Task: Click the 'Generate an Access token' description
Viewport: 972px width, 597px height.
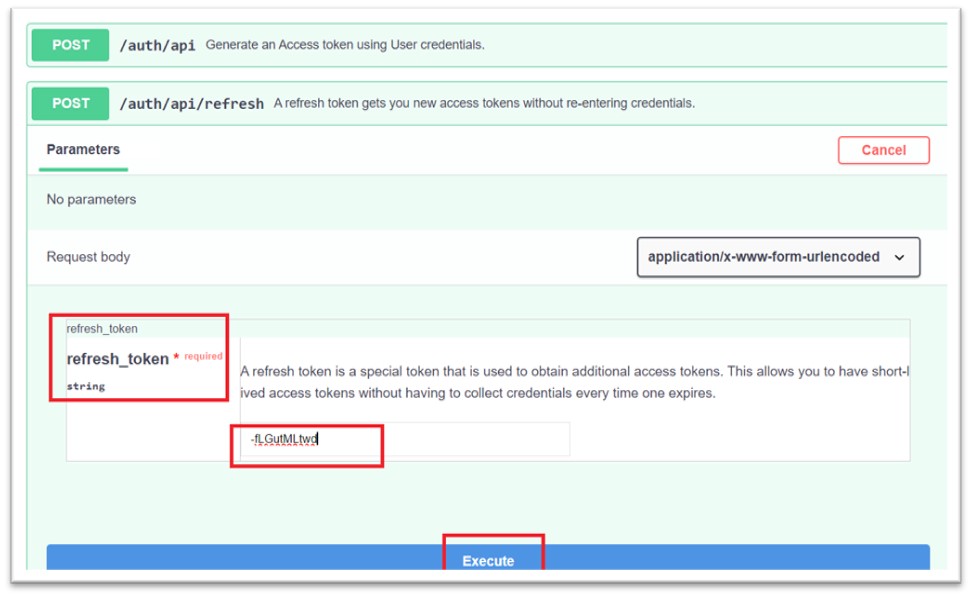Action: pyautogui.click(x=345, y=45)
